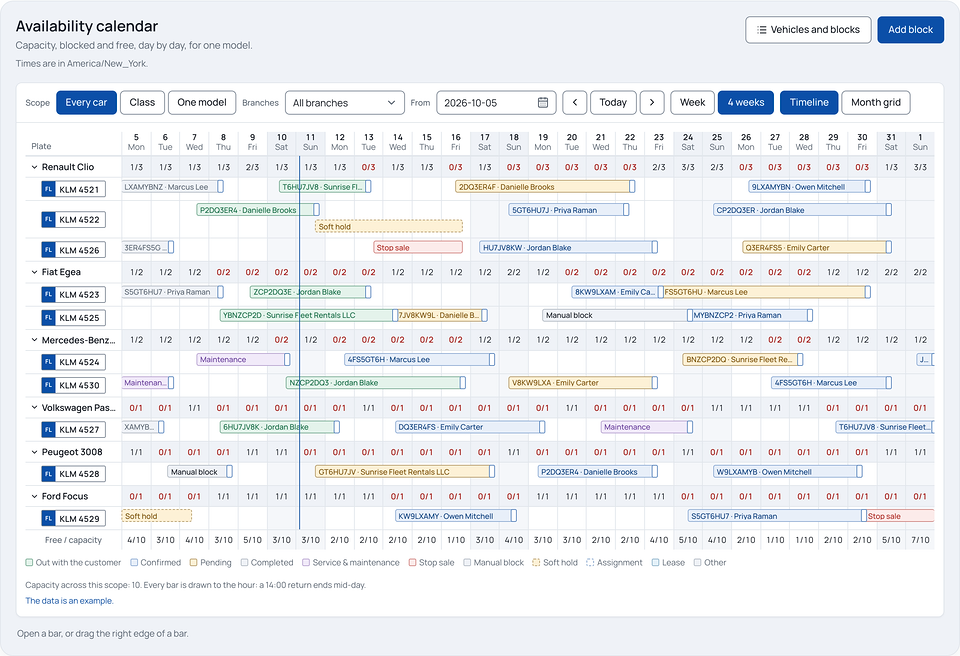This screenshot has width=960, height=656.
Task: Open the V8KW9LXA Emily Carter bar
Action: pos(583,383)
